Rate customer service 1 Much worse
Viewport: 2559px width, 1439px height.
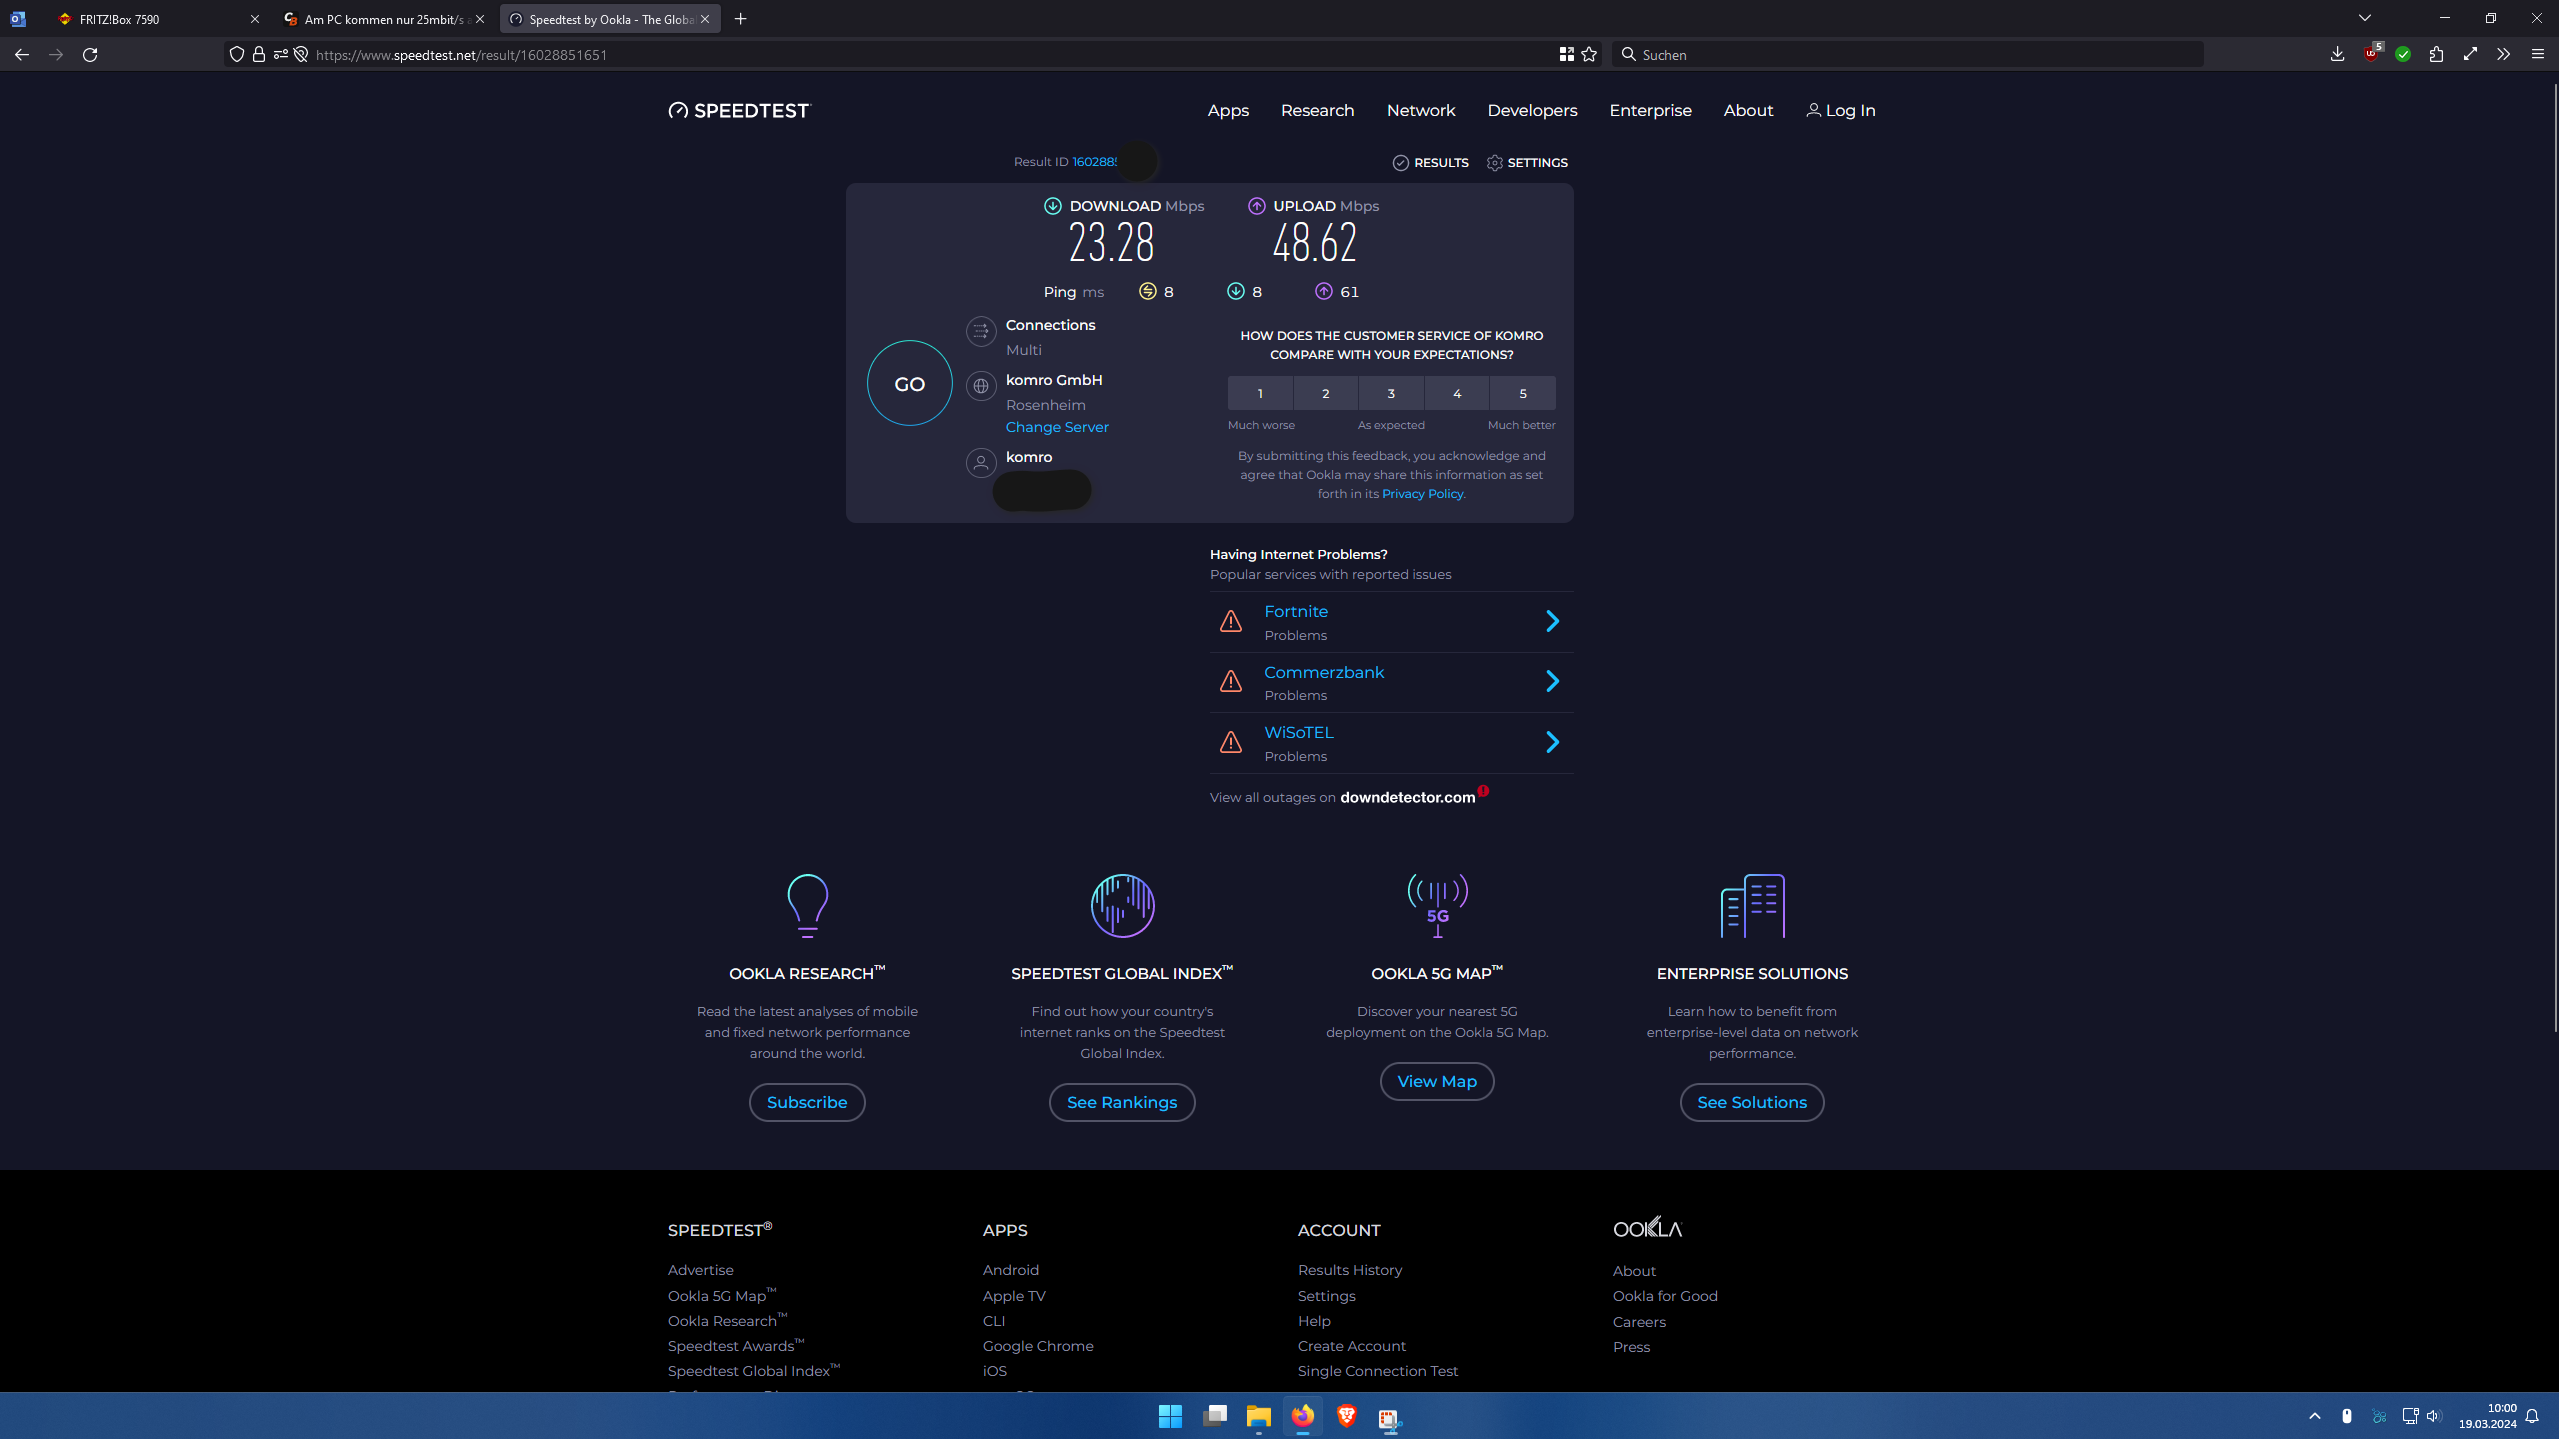click(1260, 393)
